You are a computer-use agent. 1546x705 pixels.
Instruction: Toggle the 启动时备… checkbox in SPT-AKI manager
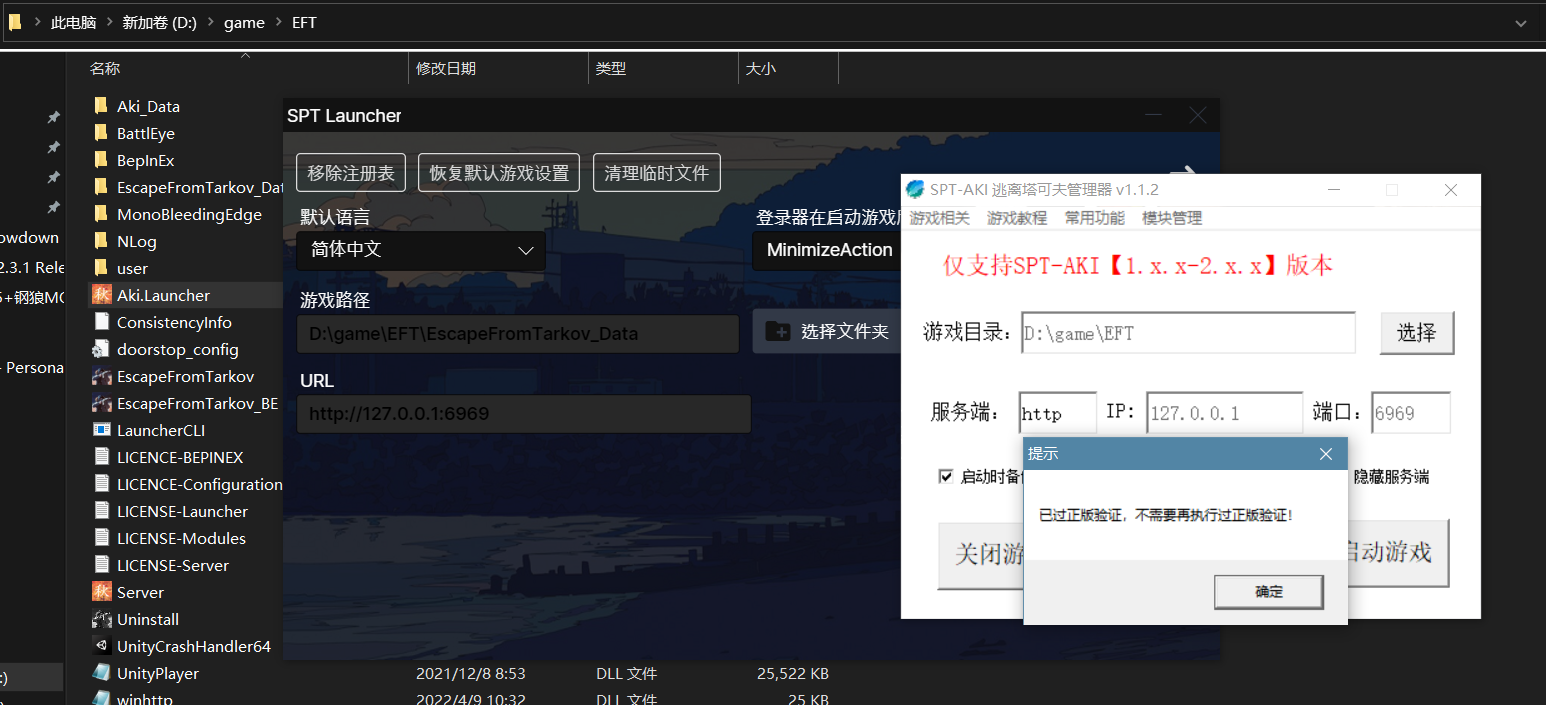946,476
